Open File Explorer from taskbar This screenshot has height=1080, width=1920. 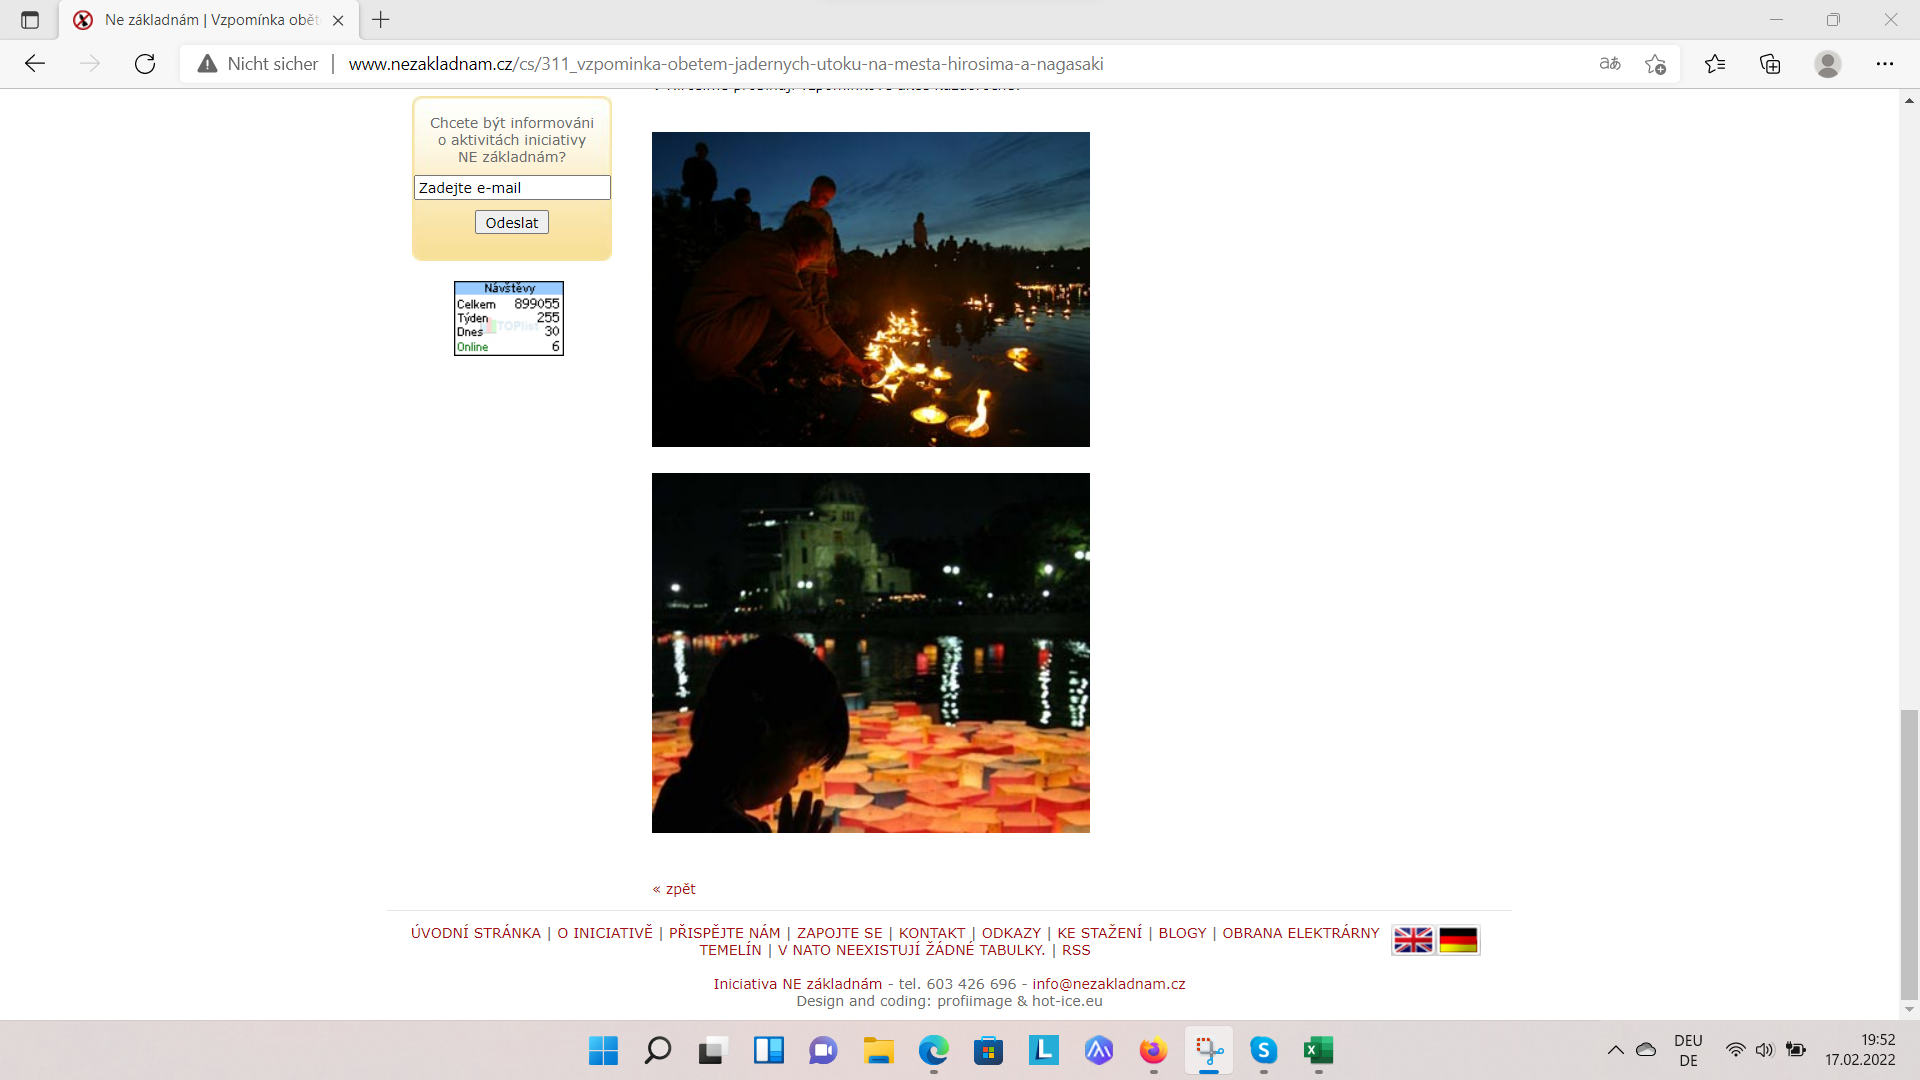pos(878,1050)
